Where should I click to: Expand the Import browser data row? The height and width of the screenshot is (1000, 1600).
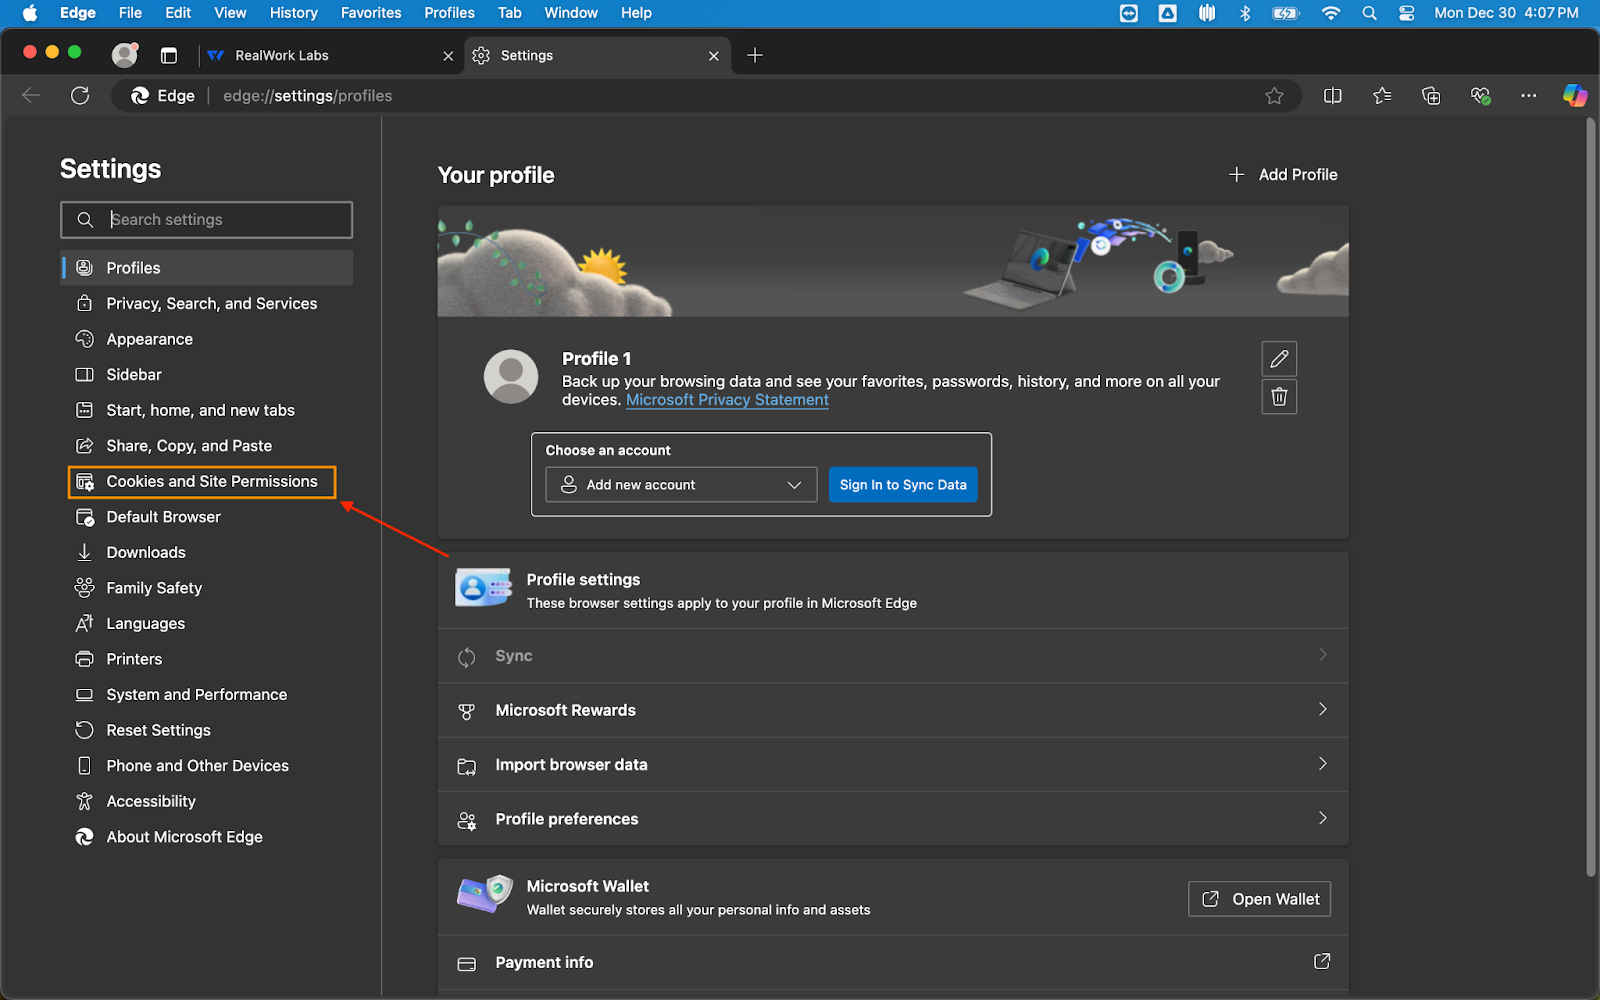point(893,765)
